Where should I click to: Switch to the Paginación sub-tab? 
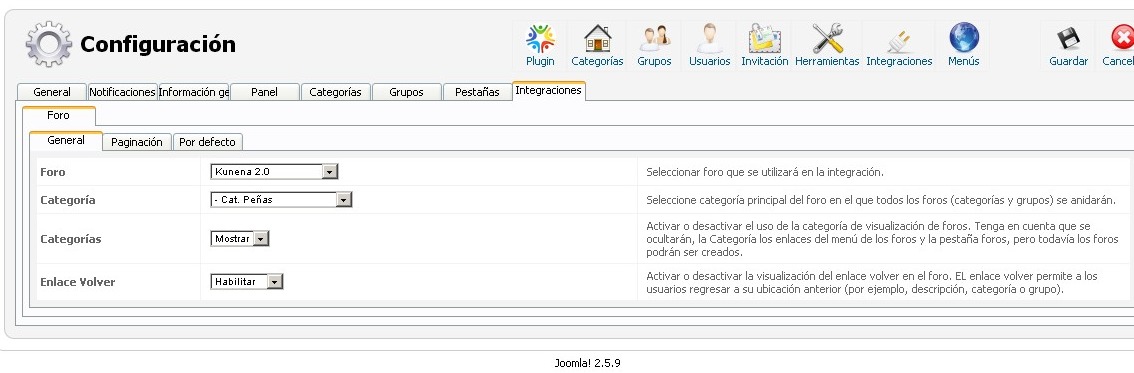click(137, 142)
